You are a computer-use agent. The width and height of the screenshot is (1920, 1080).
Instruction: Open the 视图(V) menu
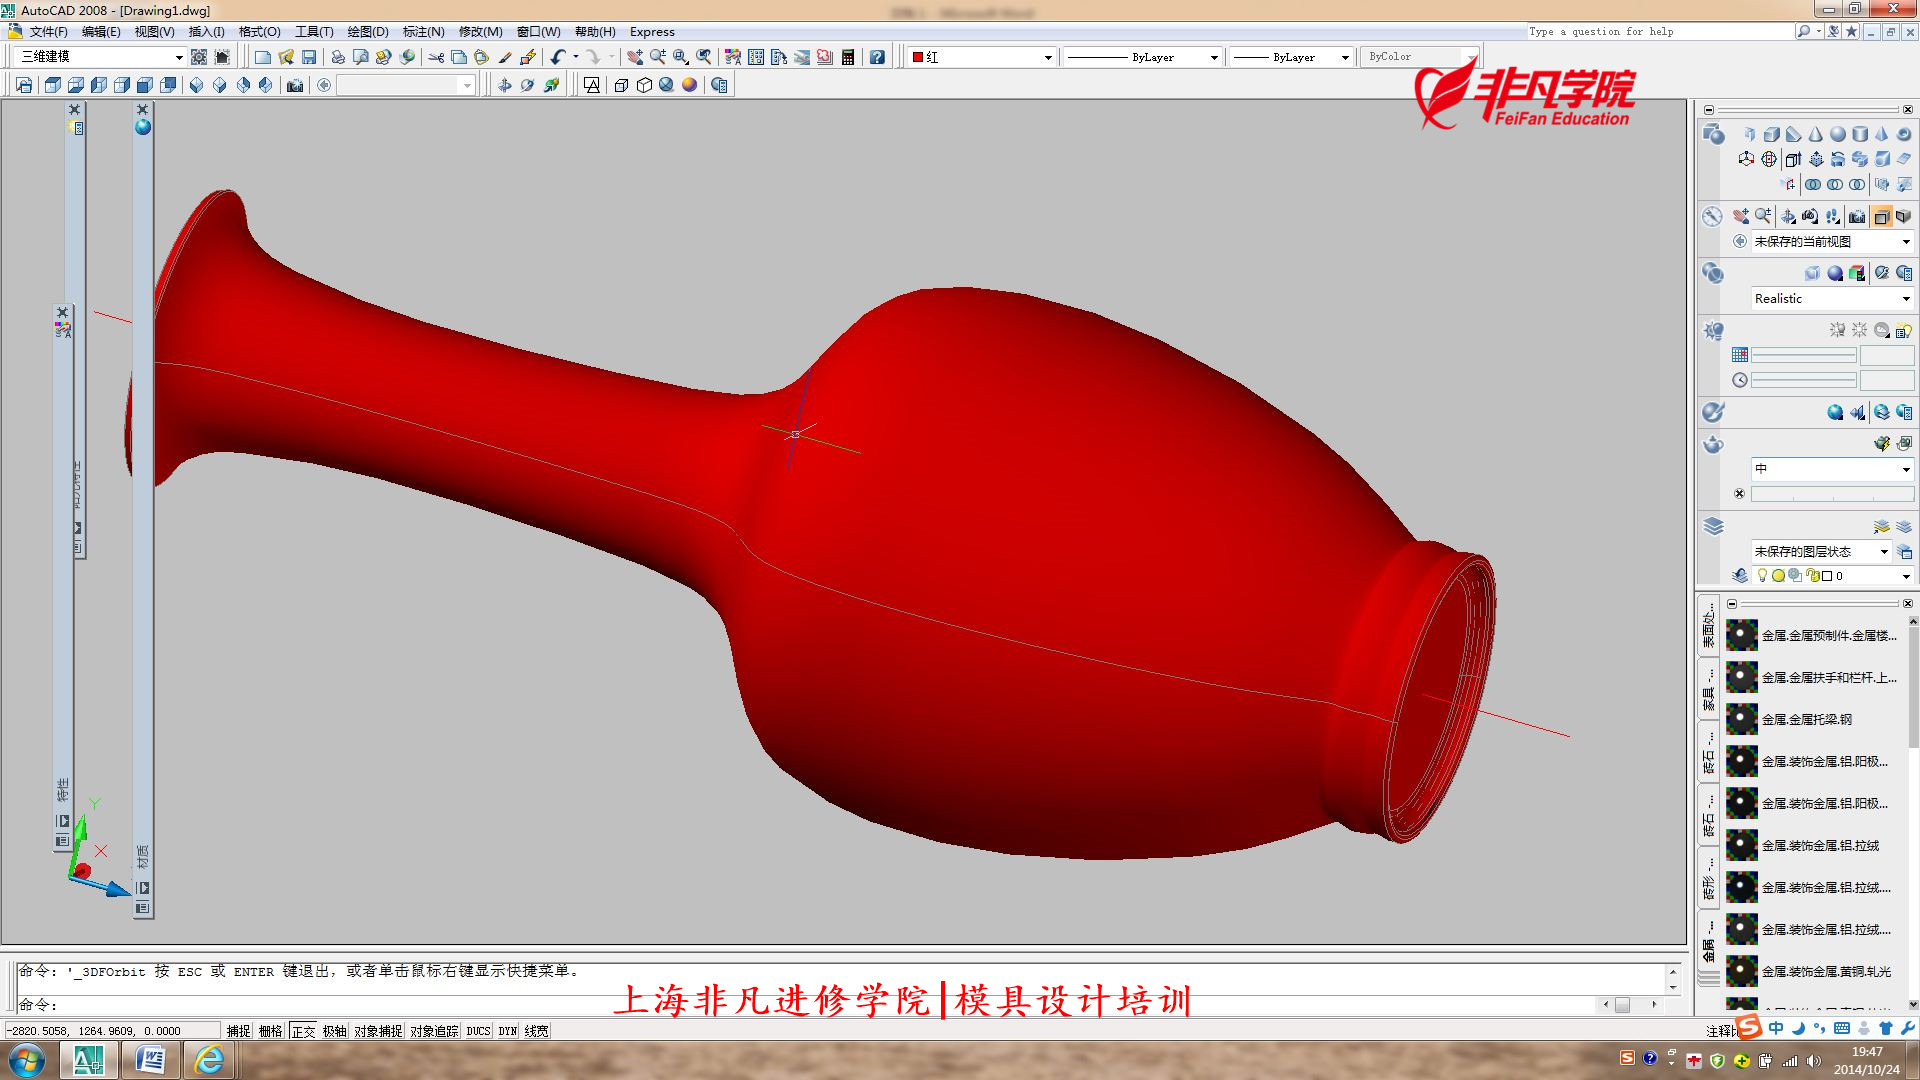click(x=154, y=32)
